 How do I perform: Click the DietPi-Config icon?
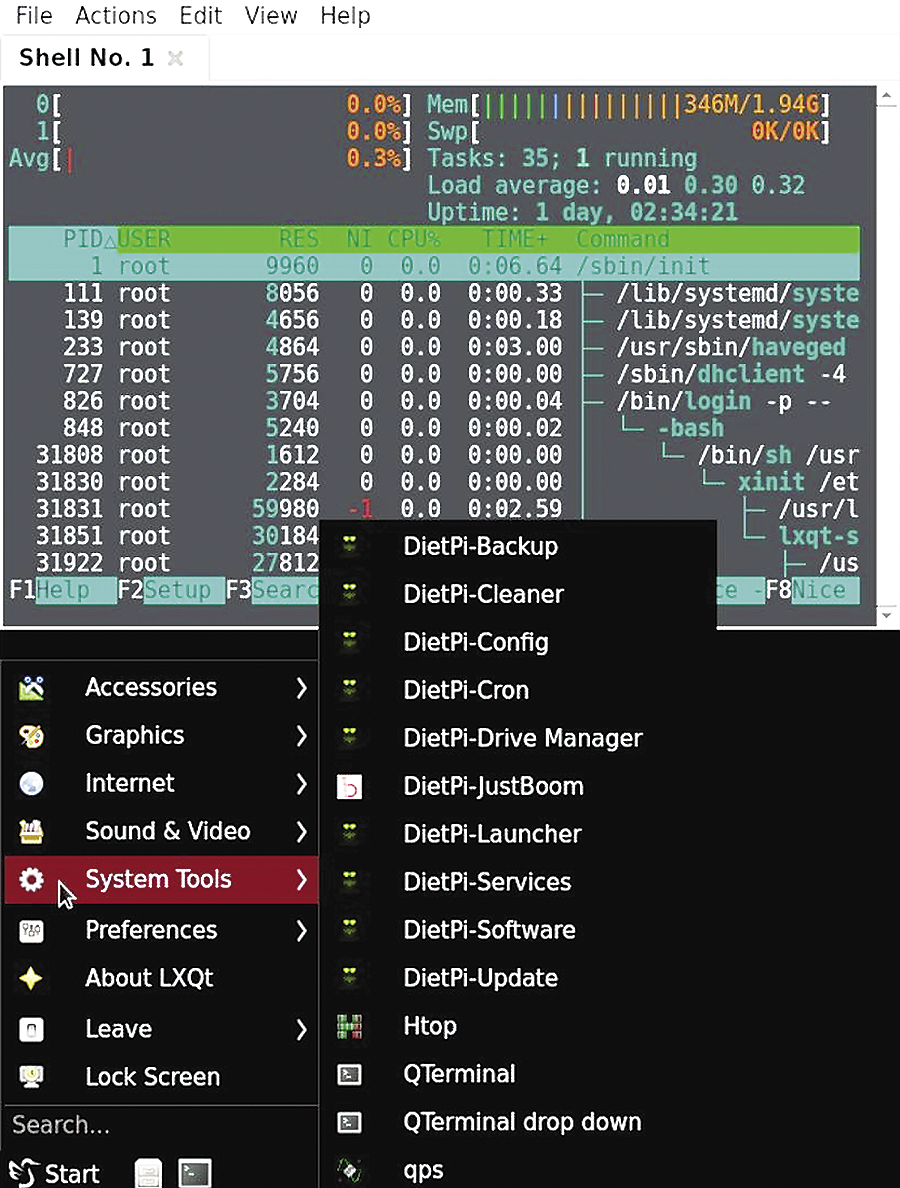point(349,642)
